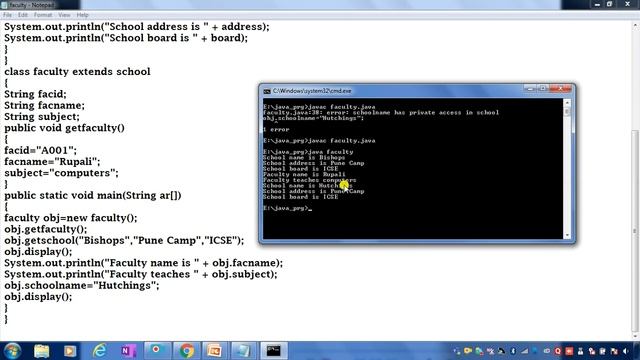This screenshot has width=640, height=360.
Task: Click the line 'public void getfaculty()'
Action: (64, 128)
